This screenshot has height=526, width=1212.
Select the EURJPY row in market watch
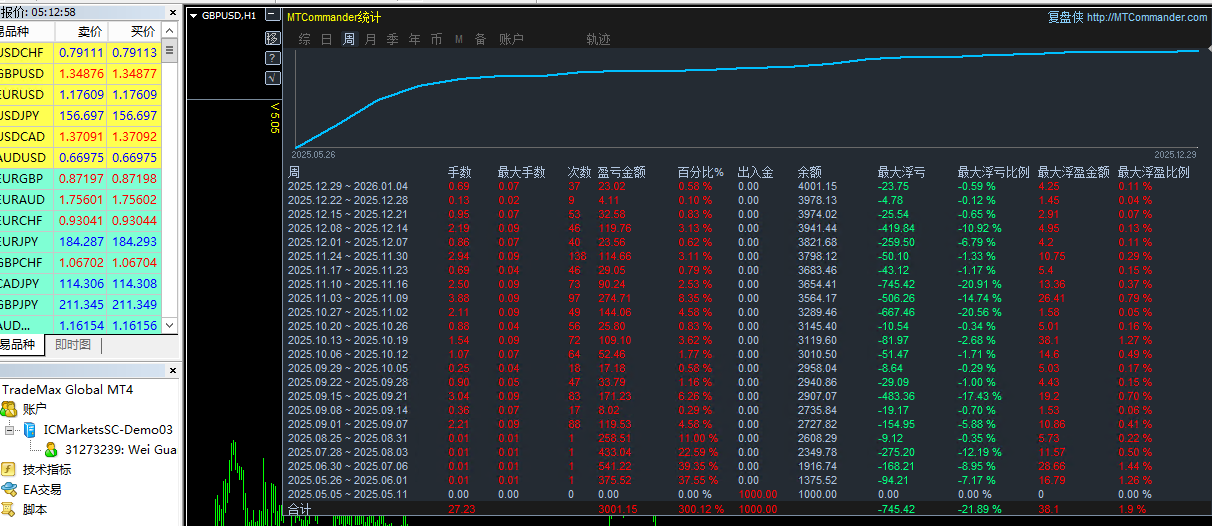[80, 242]
